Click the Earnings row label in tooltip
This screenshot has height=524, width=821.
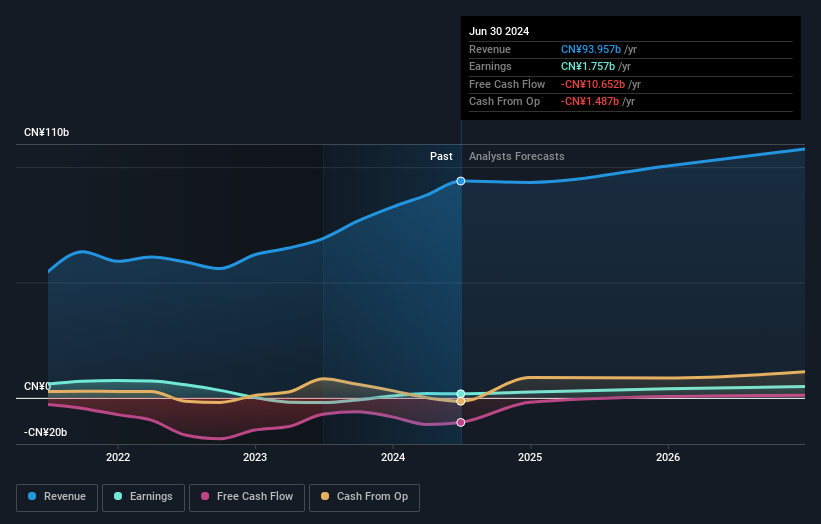click(x=490, y=66)
